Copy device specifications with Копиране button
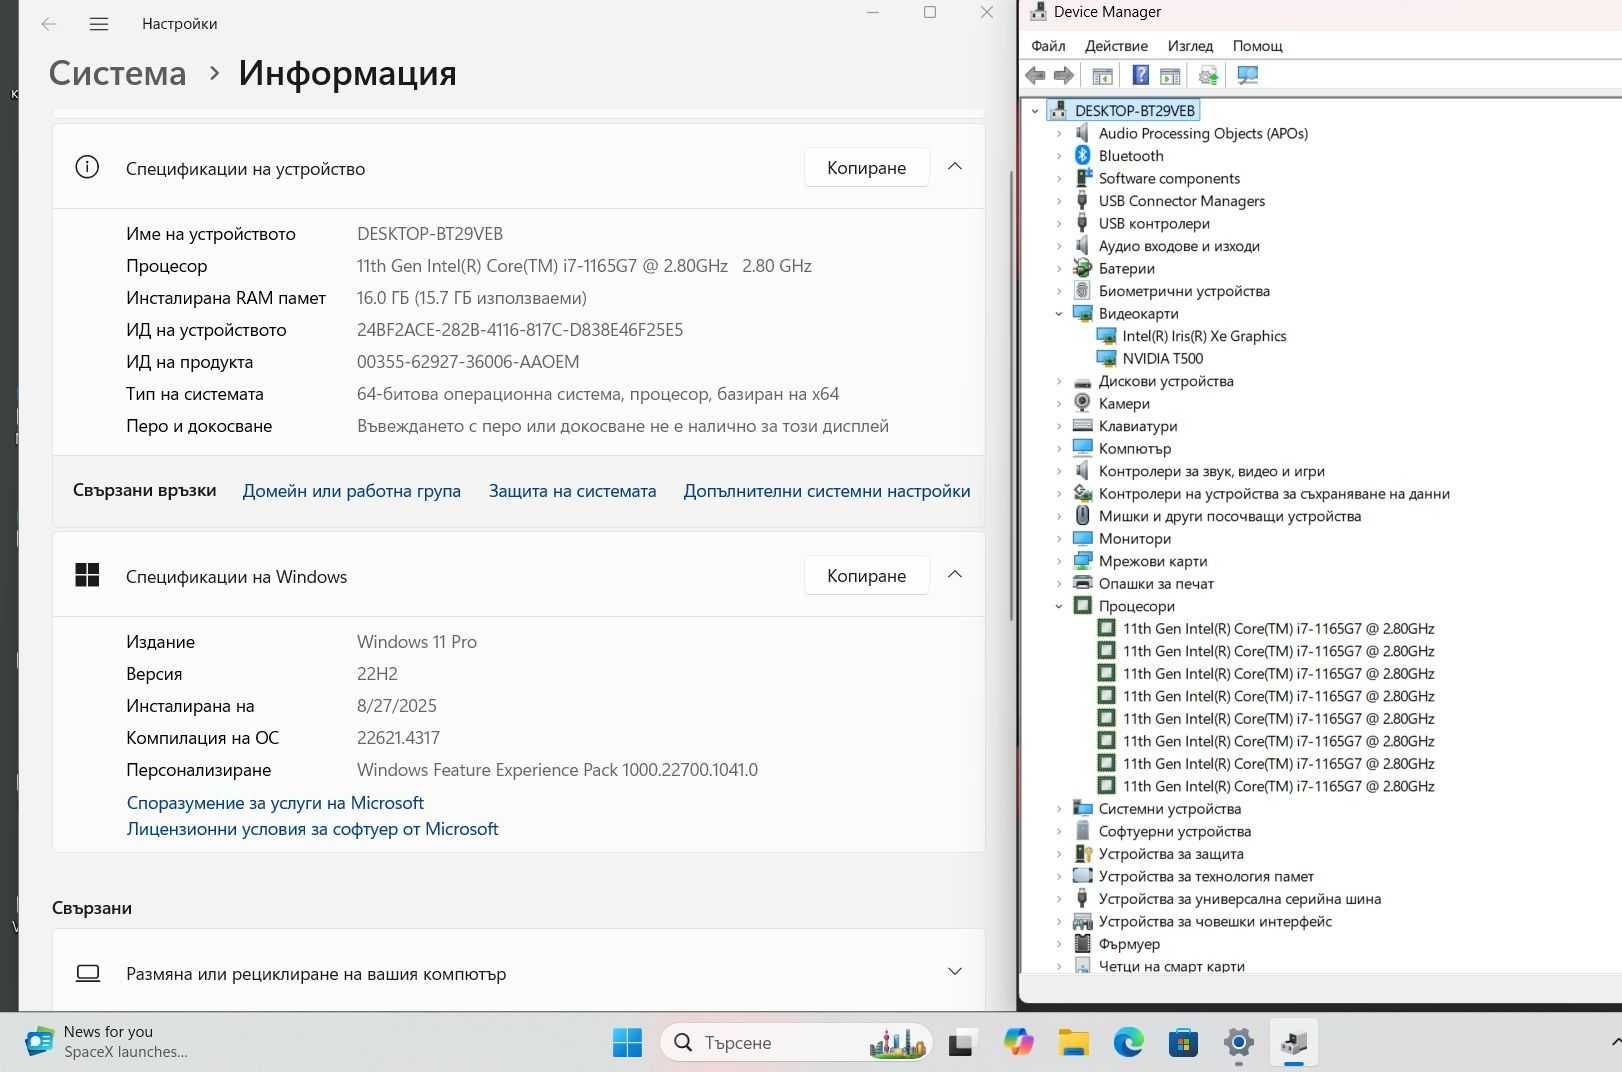The height and width of the screenshot is (1072, 1622). point(866,167)
